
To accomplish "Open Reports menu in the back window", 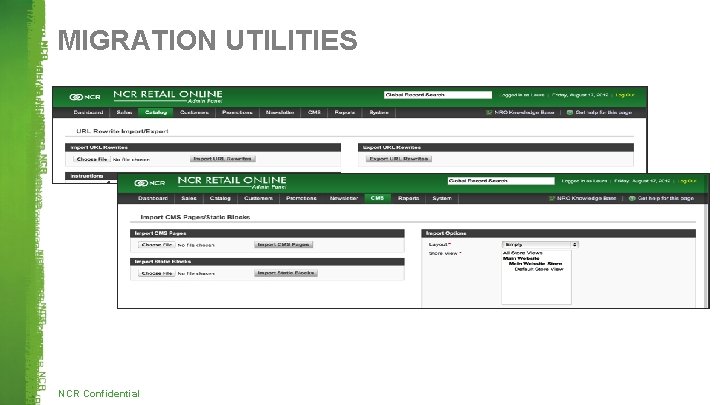I will (x=344, y=112).
